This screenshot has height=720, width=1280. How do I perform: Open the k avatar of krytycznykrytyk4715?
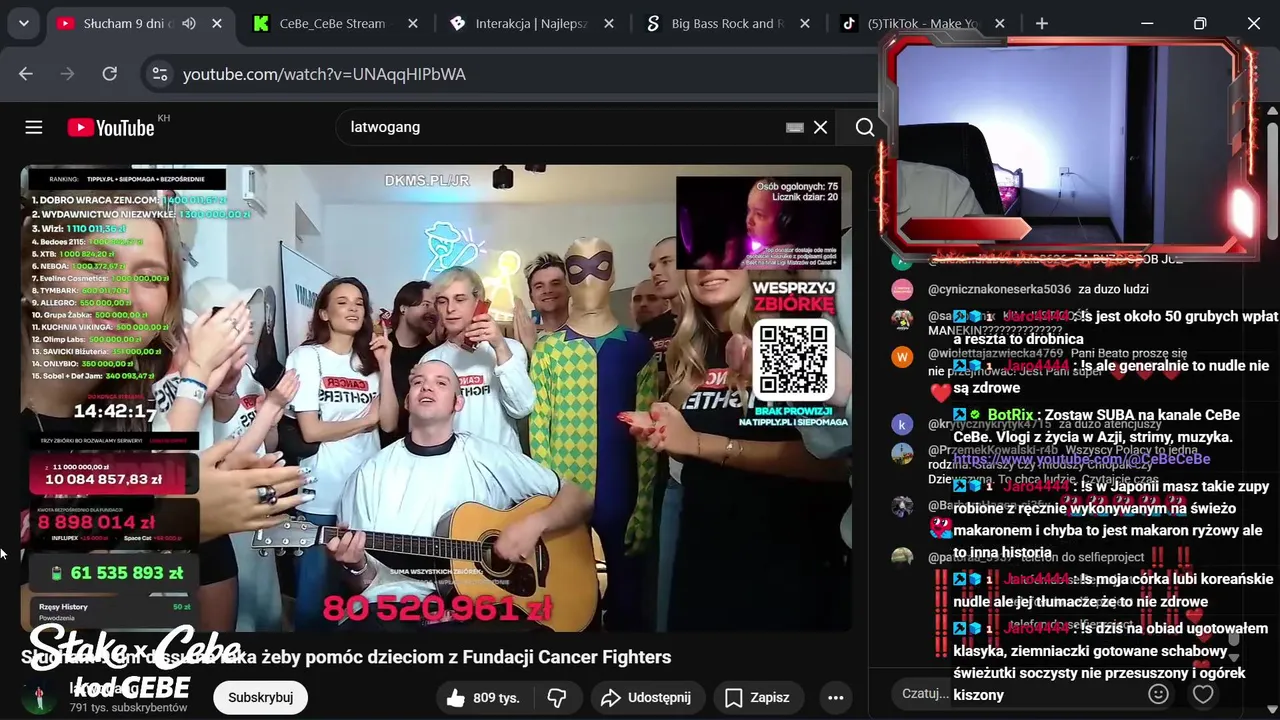coord(902,424)
